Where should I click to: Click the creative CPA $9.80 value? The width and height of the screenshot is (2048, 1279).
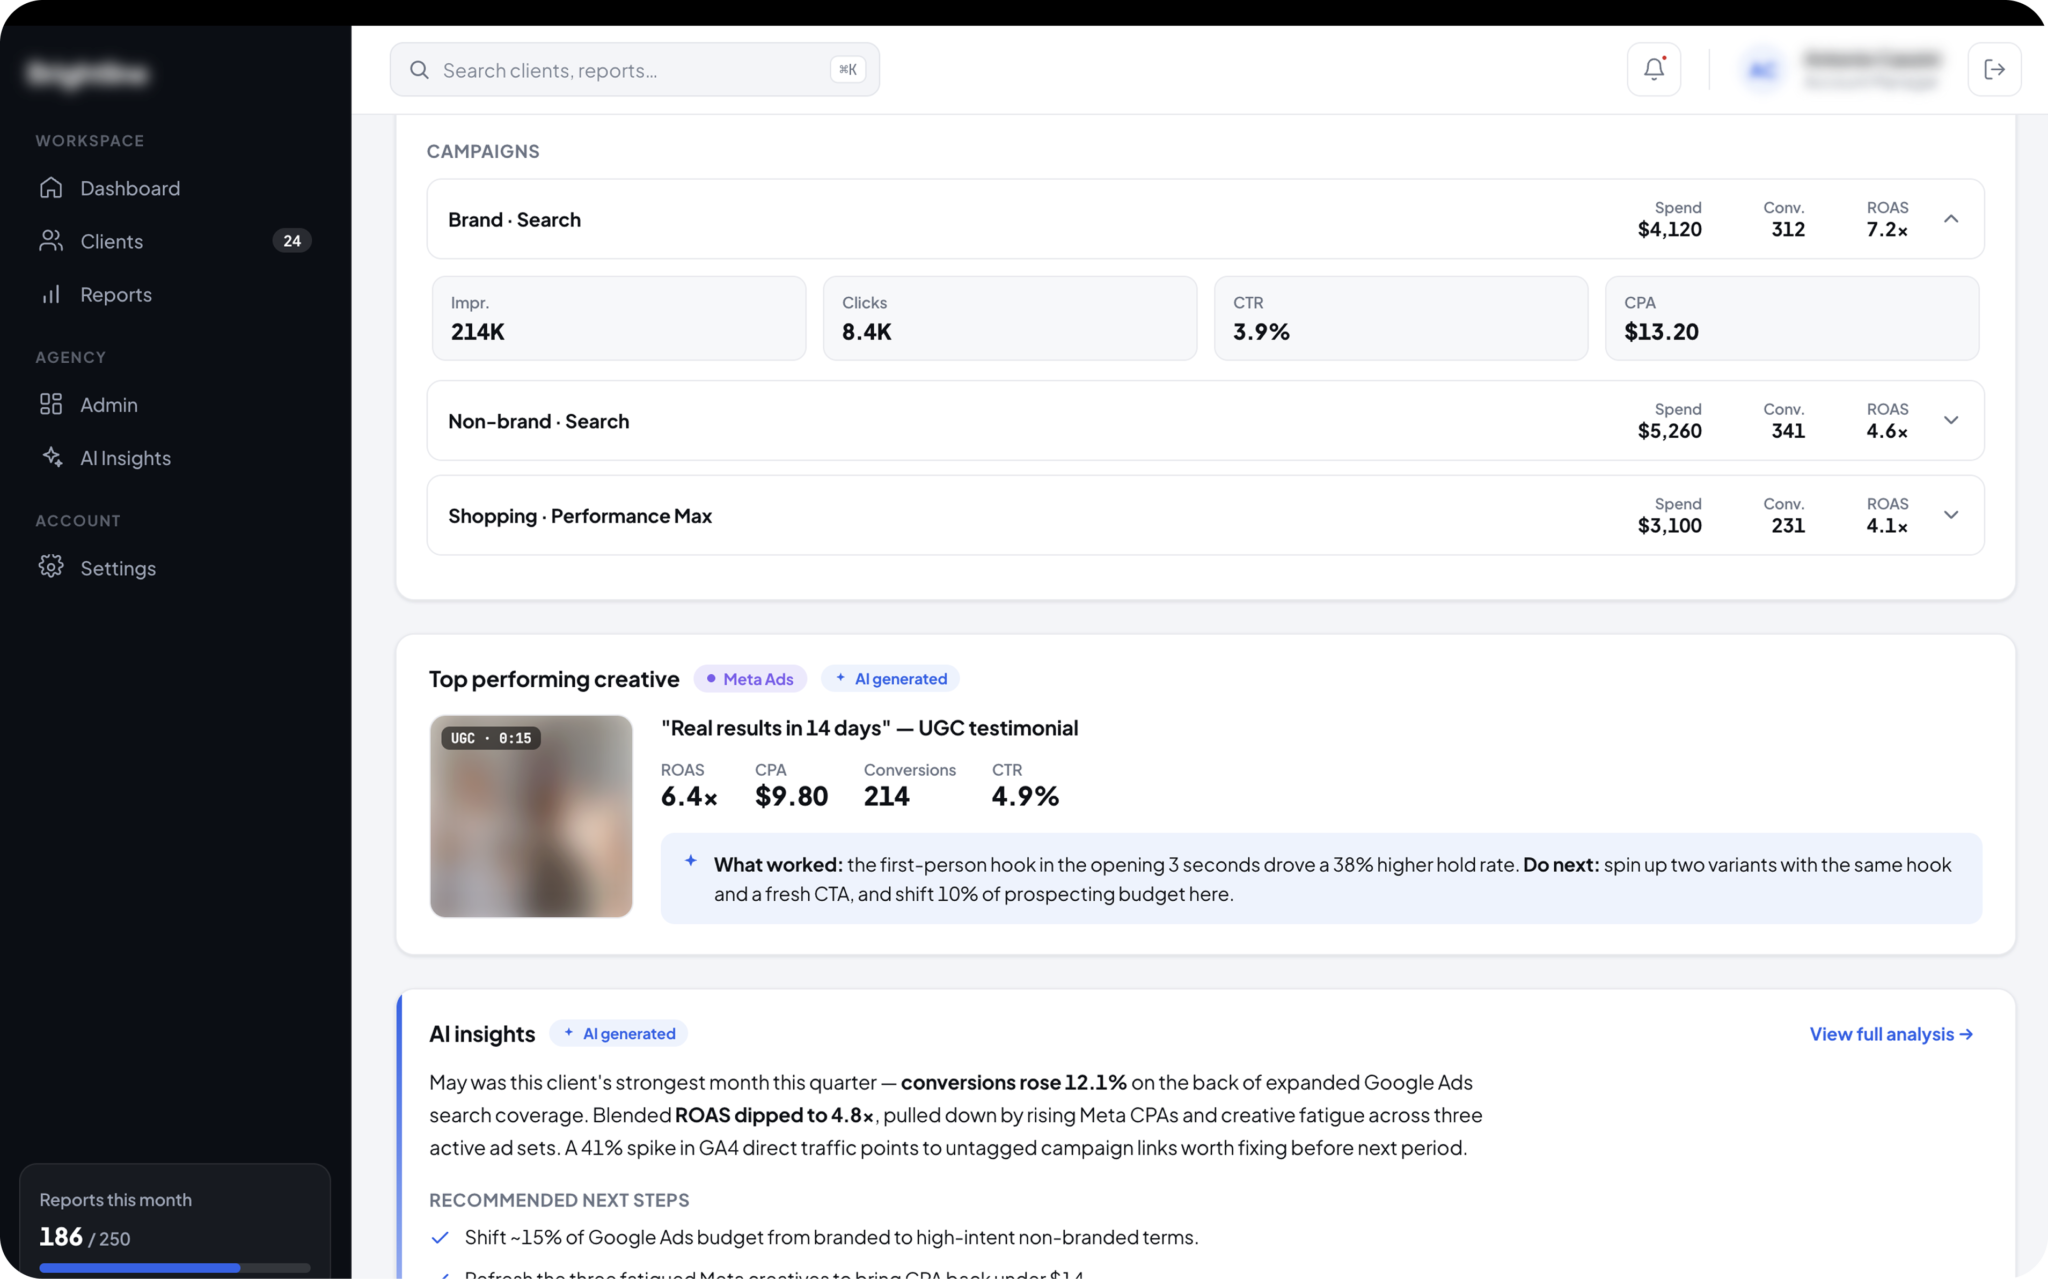point(791,797)
